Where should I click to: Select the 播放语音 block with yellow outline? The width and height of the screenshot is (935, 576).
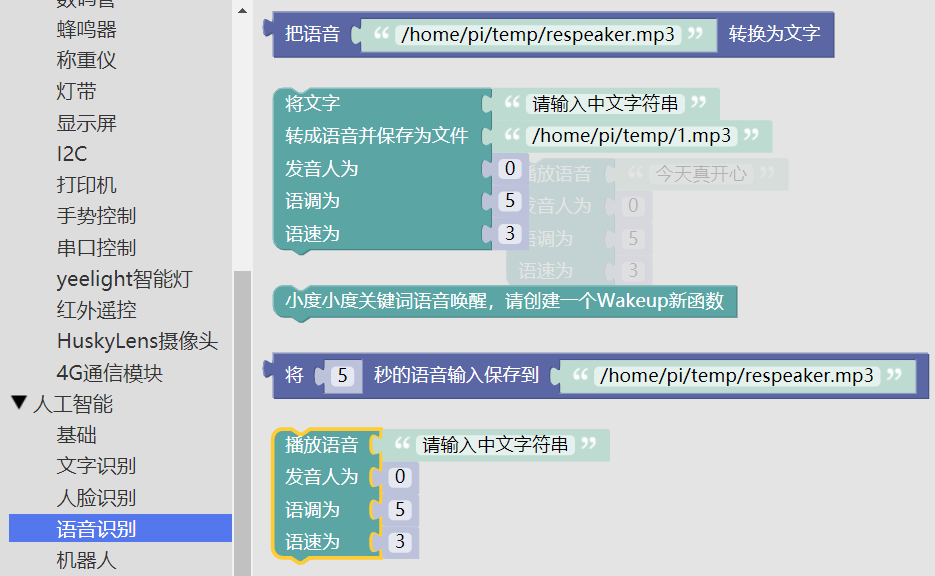pos(320,445)
